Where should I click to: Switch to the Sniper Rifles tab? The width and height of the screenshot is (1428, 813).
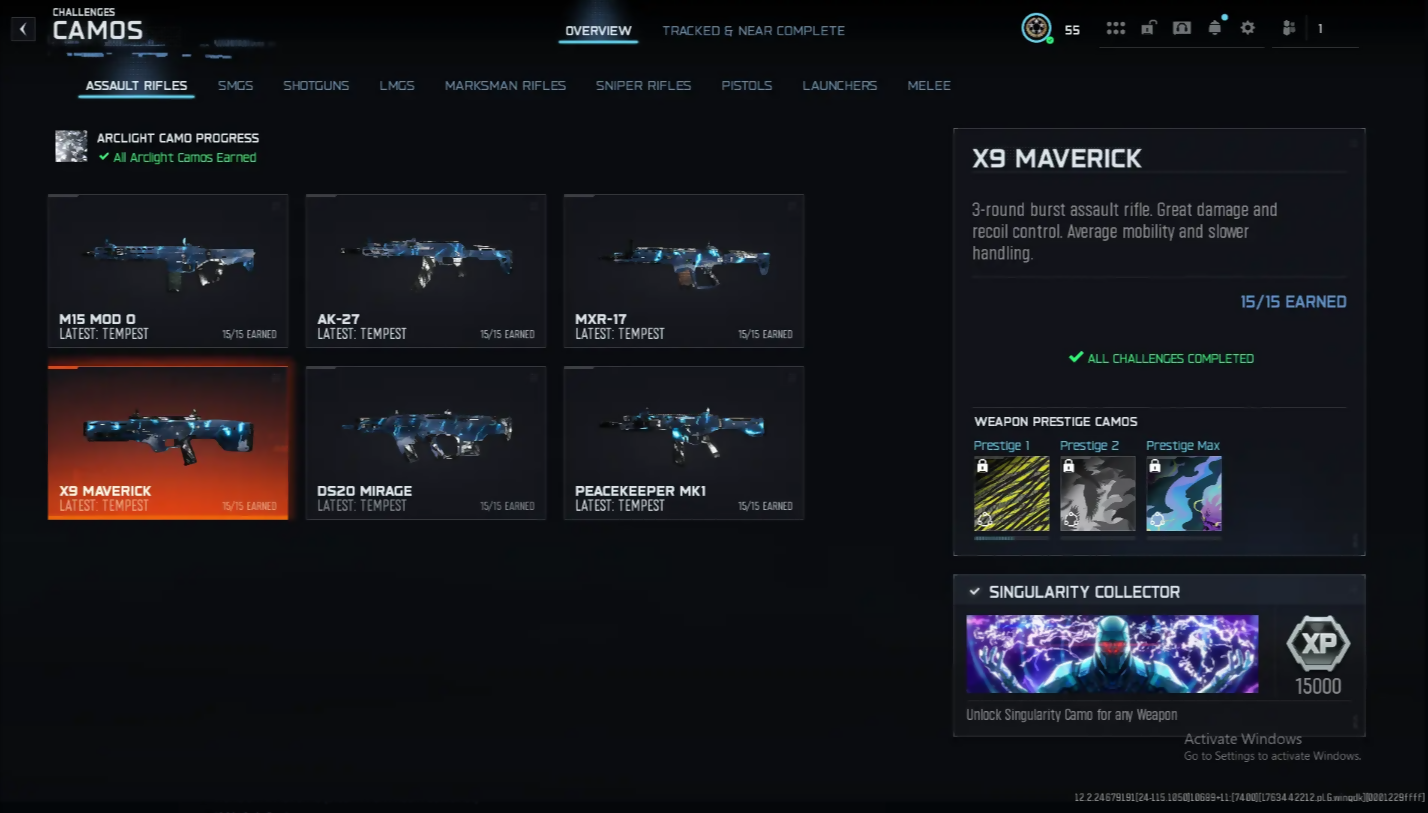643,85
